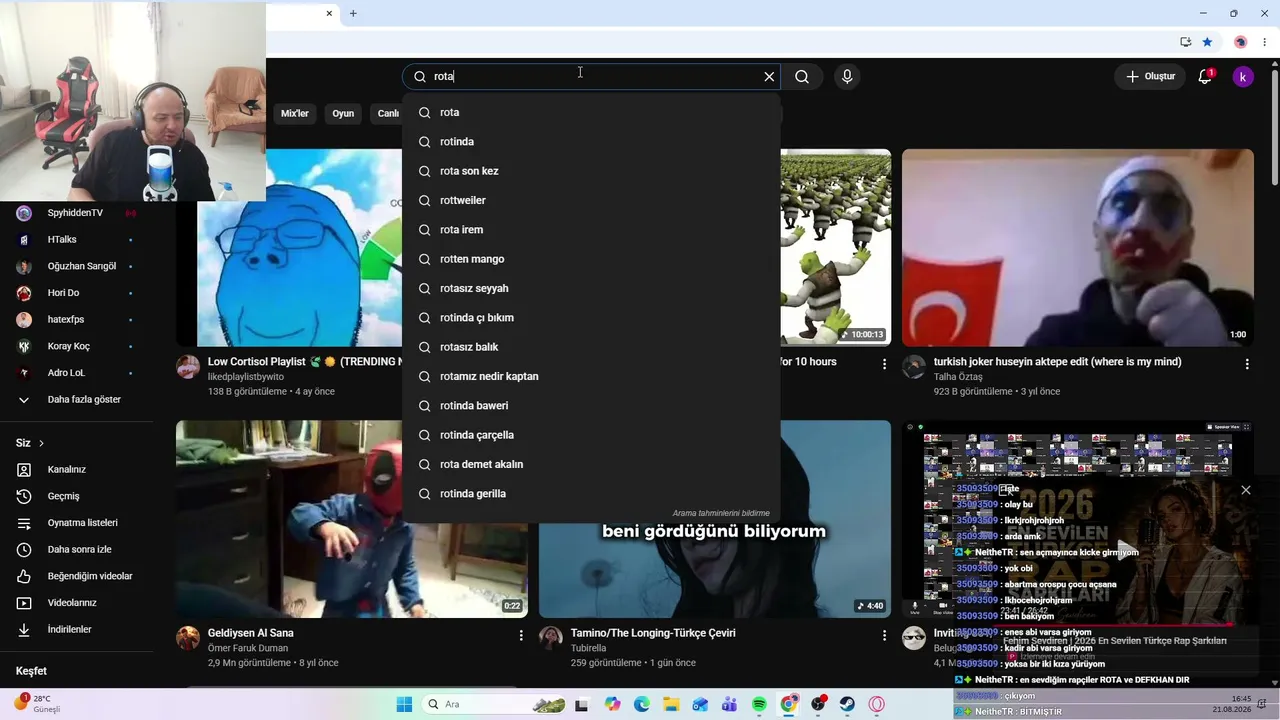Open the SpyhiddenTV subscription channel
The image size is (1280, 720).
(x=75, y=213)
